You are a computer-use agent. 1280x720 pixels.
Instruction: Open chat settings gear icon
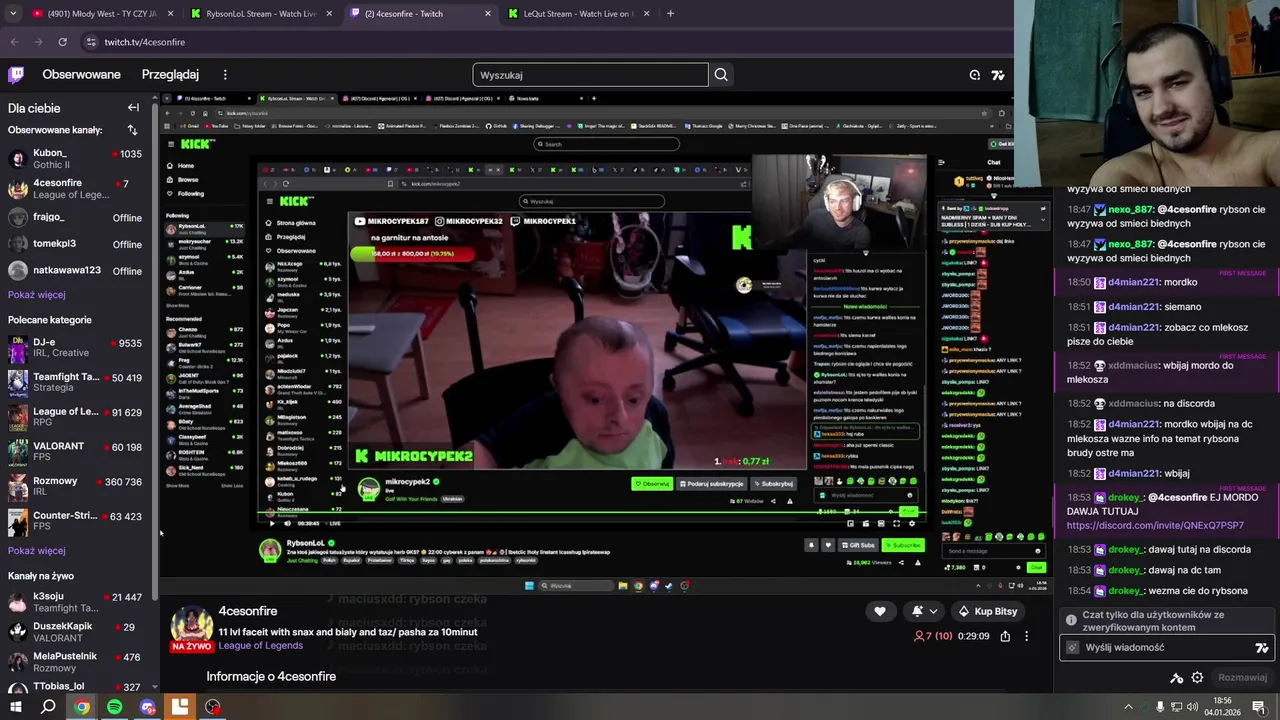(1197, 678)
